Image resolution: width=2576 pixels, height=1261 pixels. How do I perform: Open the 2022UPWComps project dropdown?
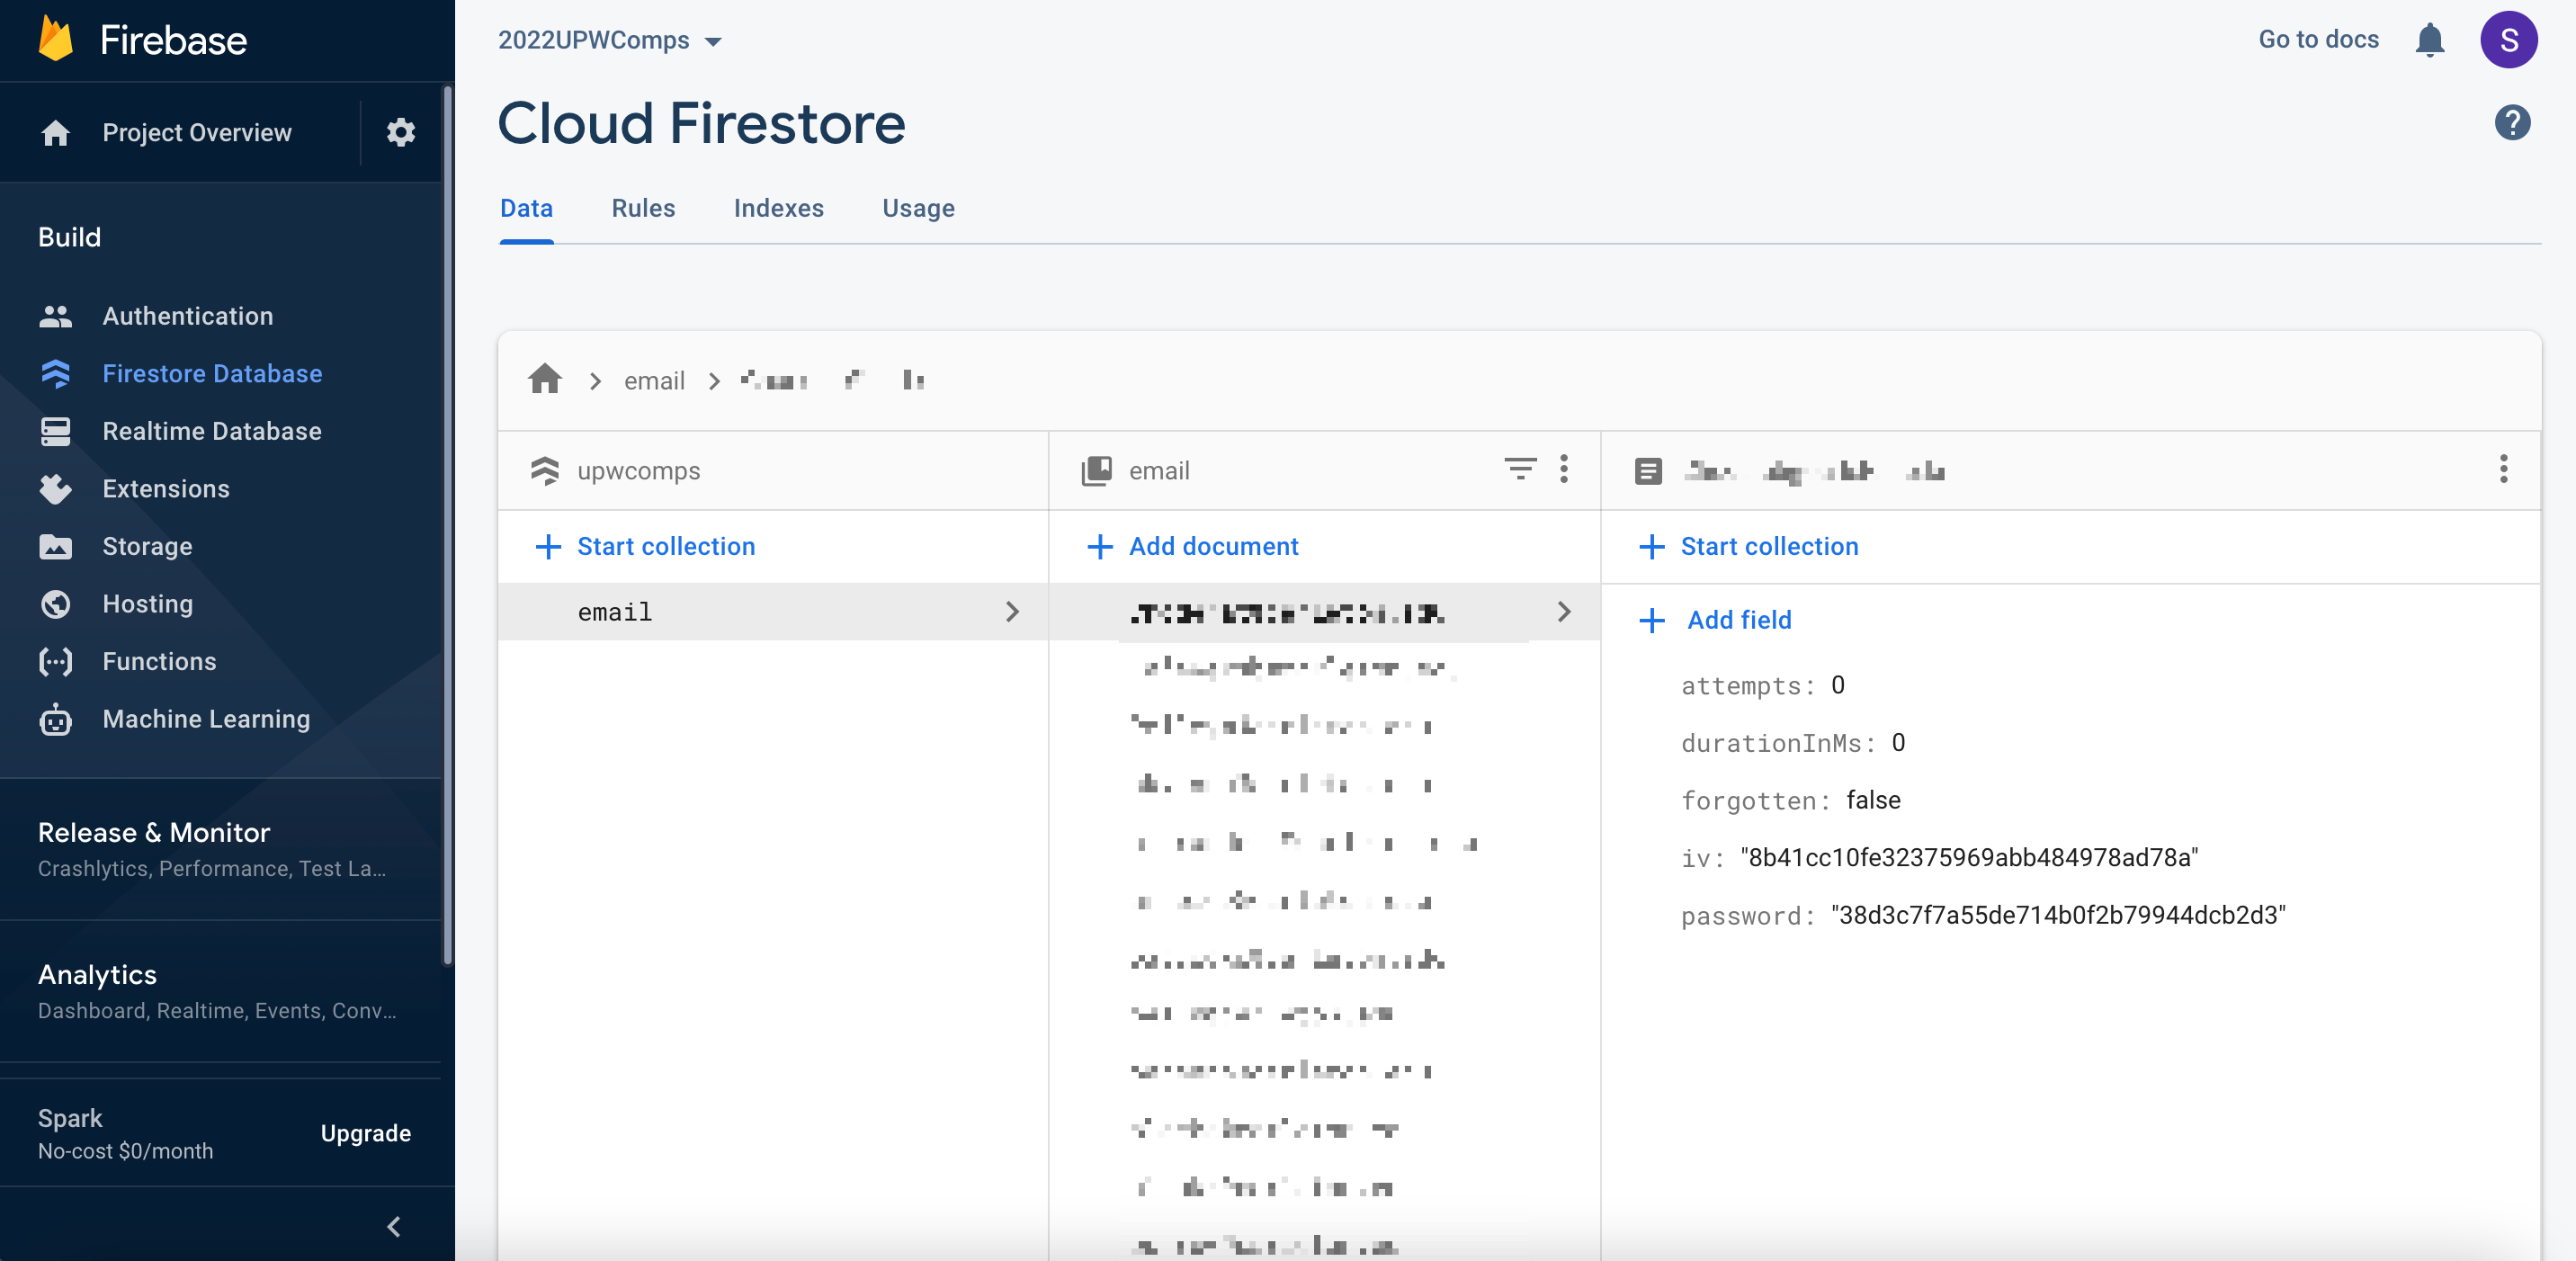(610, 40)
